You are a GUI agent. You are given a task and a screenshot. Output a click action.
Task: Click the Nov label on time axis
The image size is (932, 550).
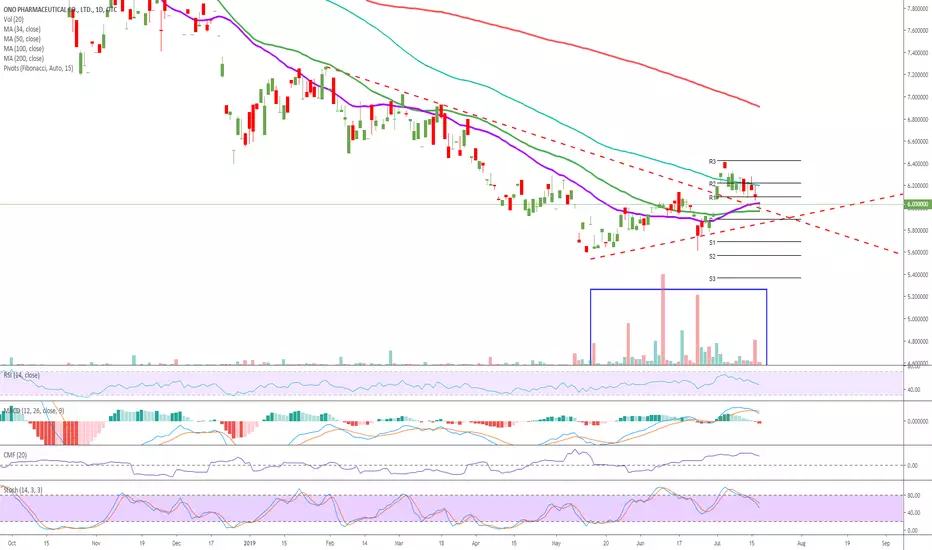[x=96, y=543]
